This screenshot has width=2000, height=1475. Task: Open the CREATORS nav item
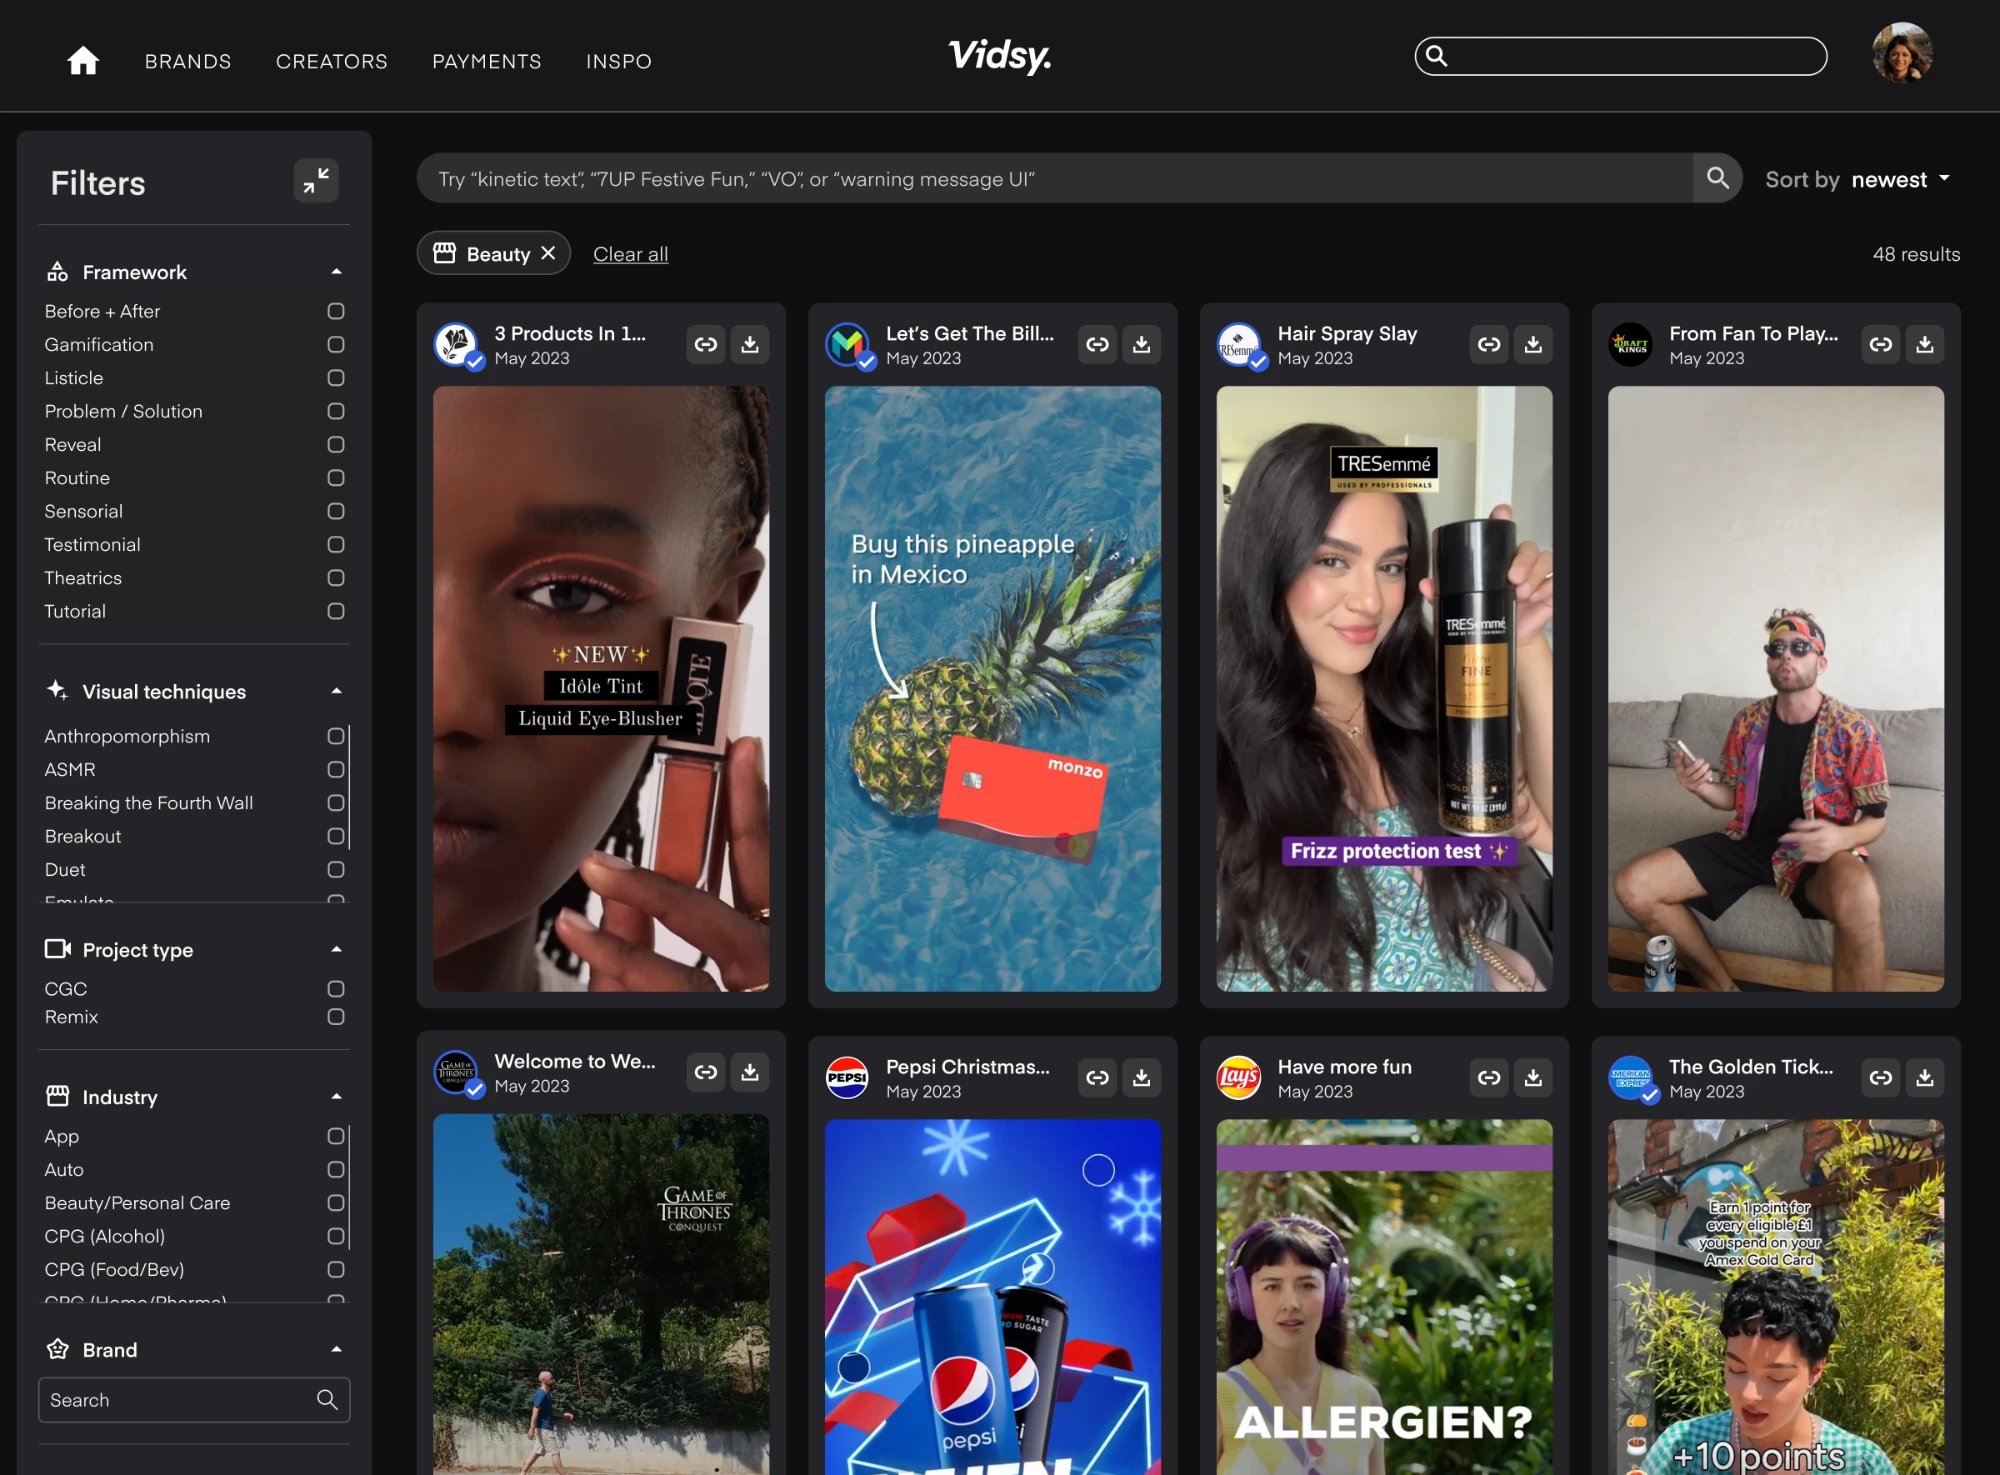[x=332, y=61]
